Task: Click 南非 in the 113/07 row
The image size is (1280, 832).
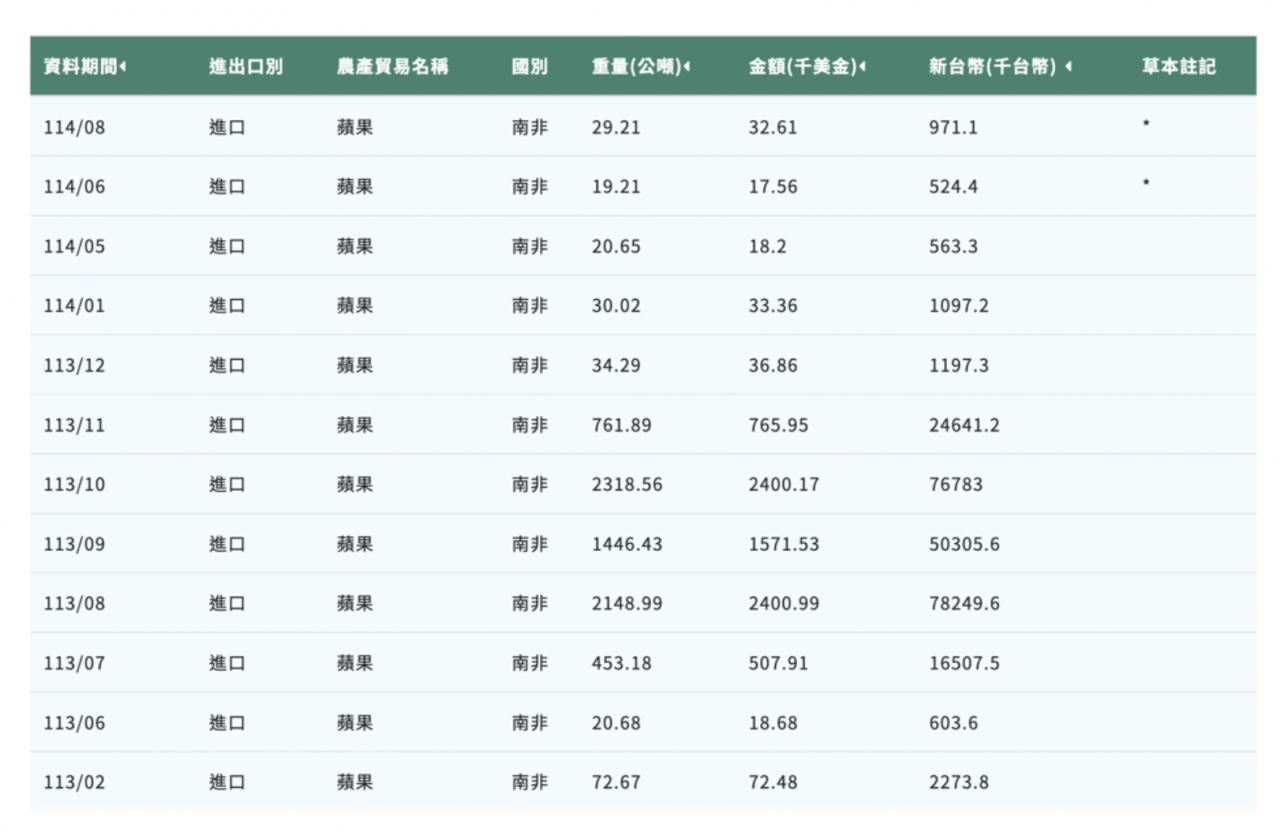Action: (529, 663)
